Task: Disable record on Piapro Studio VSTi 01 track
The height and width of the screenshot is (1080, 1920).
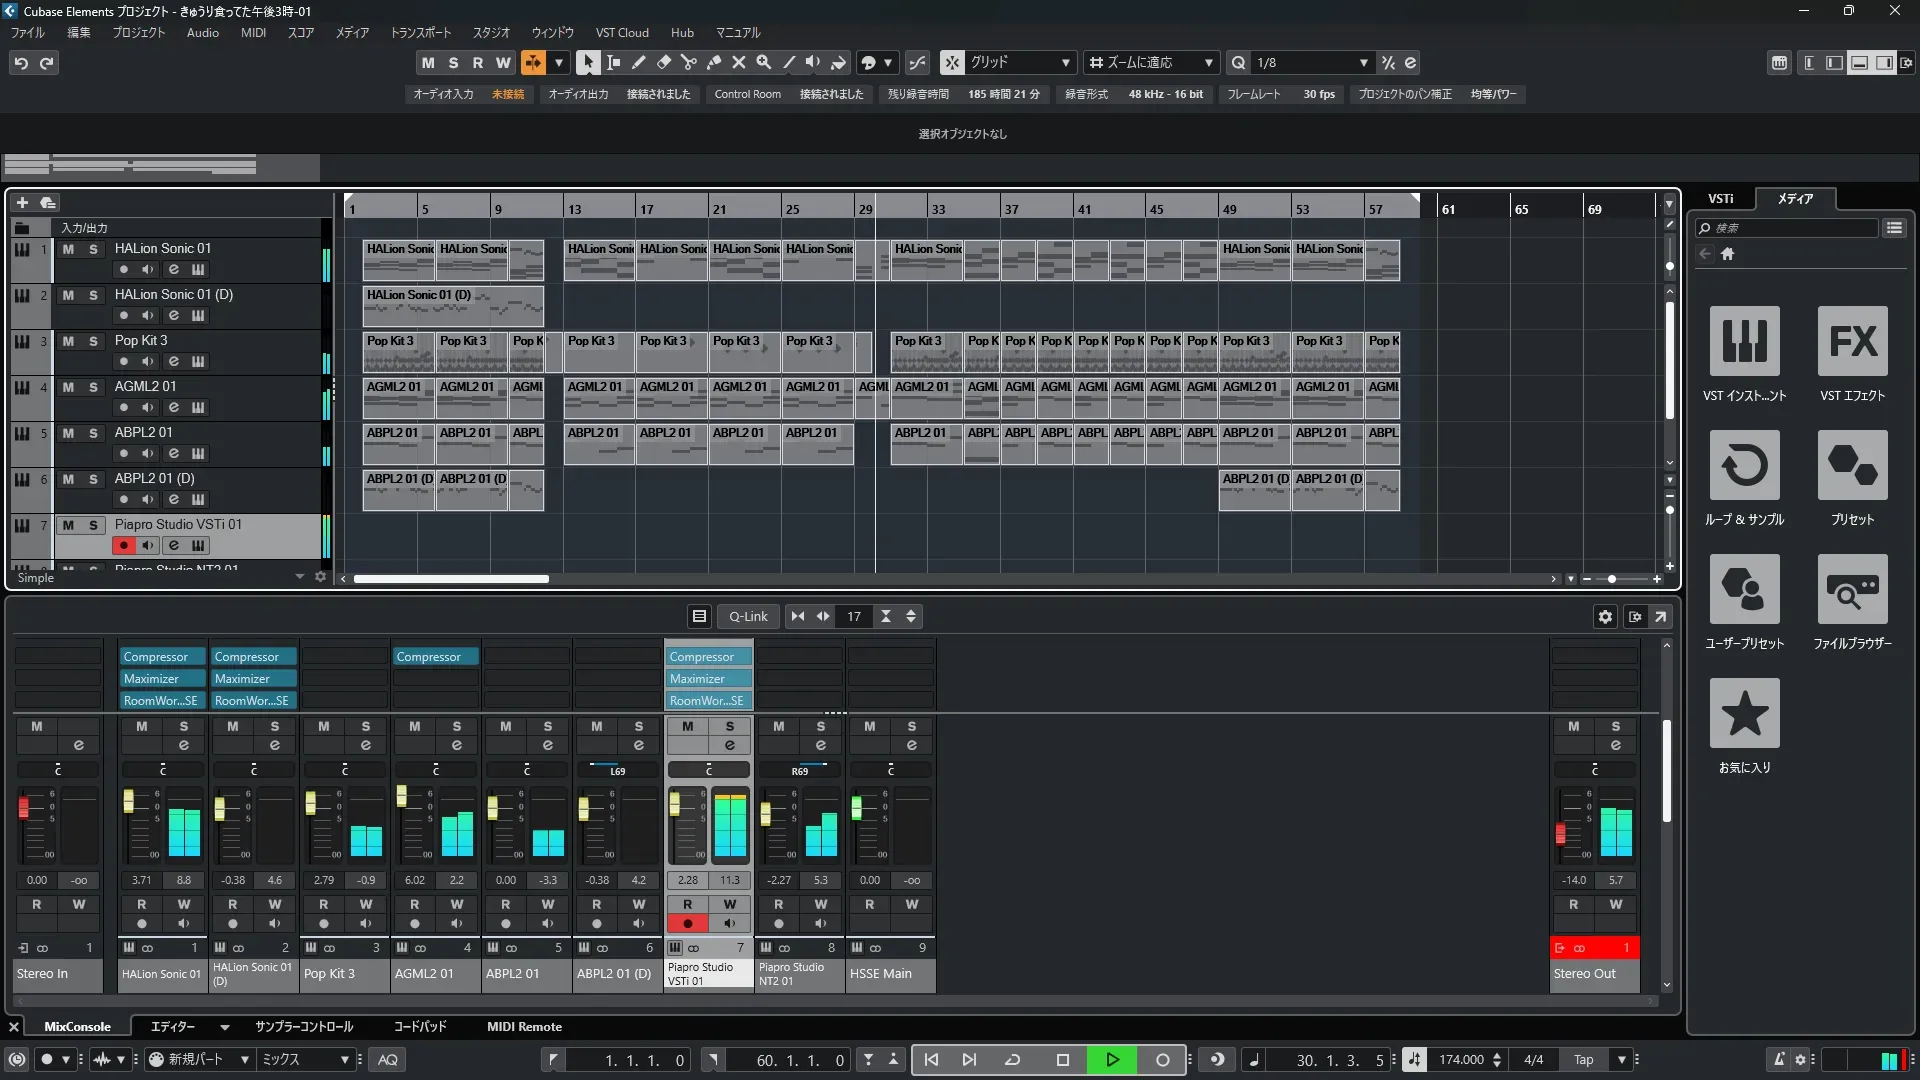Action: pos(123,545)
